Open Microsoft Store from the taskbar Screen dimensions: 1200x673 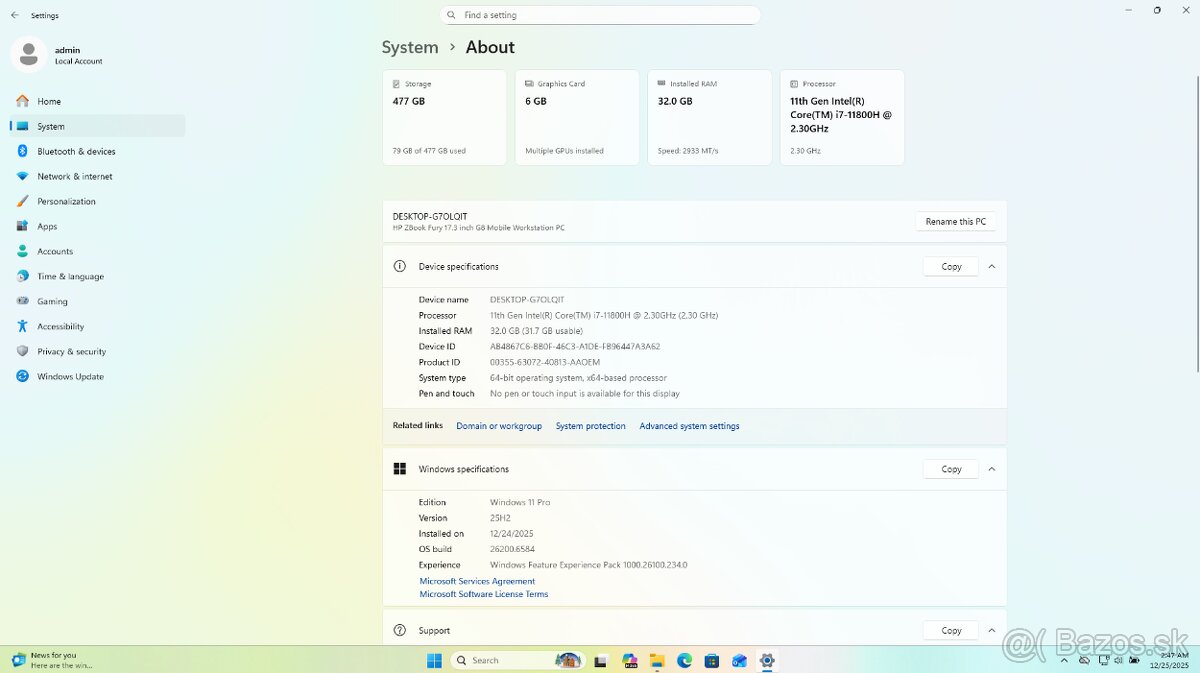pyautogui.click(x=712, y=660)
